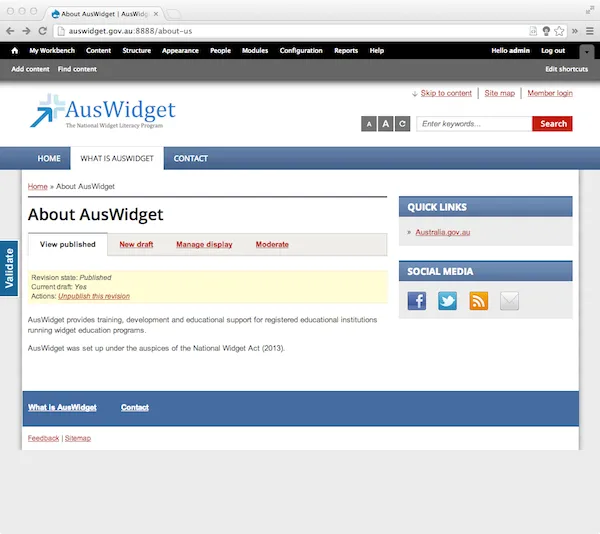Screen dimensions: 600x534
Task: Reload the page with refresh icon
Action: tap(42, 31)
